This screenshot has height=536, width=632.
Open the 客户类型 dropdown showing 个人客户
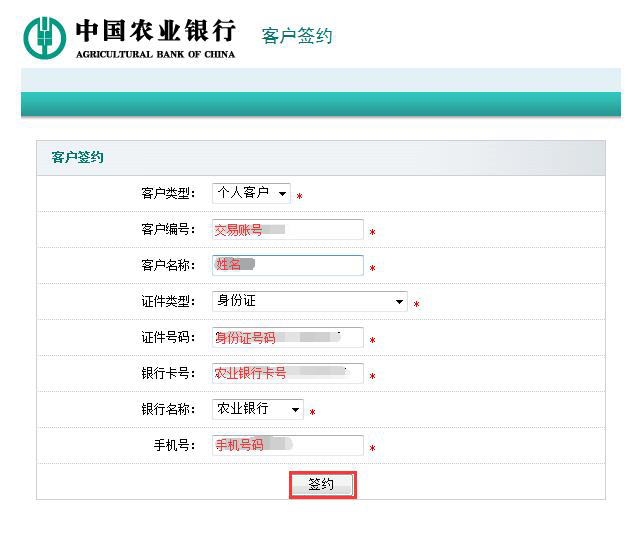[x=251, y=193]
